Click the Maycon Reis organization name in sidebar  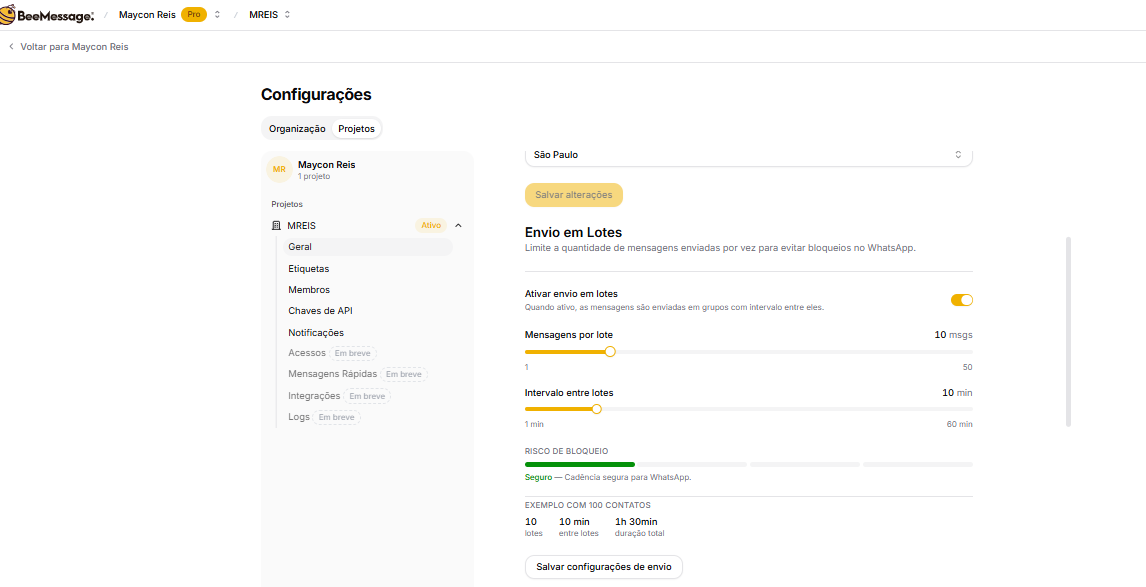pos(327,164)
